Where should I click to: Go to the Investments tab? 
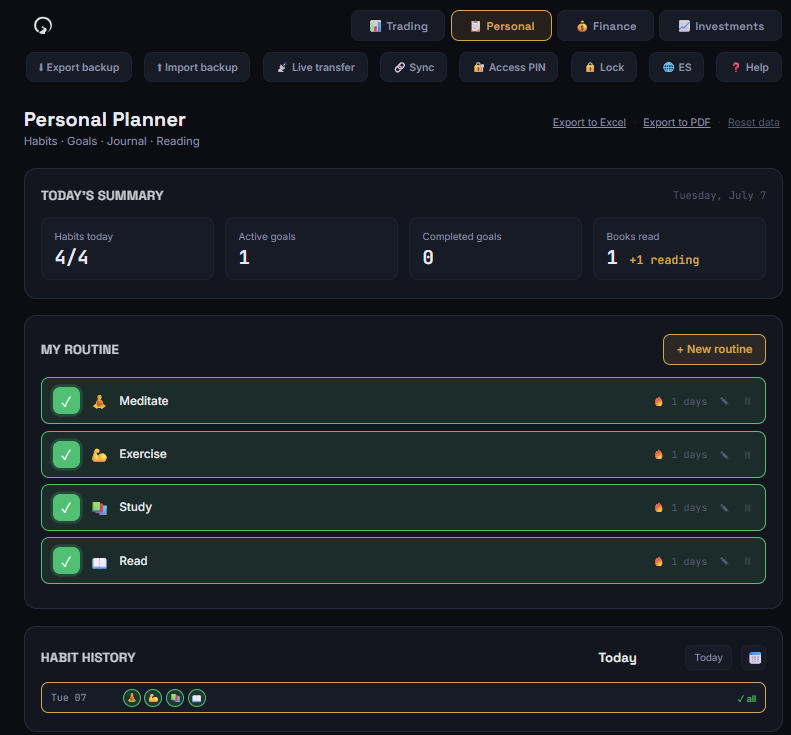click(x=721, y=26)
